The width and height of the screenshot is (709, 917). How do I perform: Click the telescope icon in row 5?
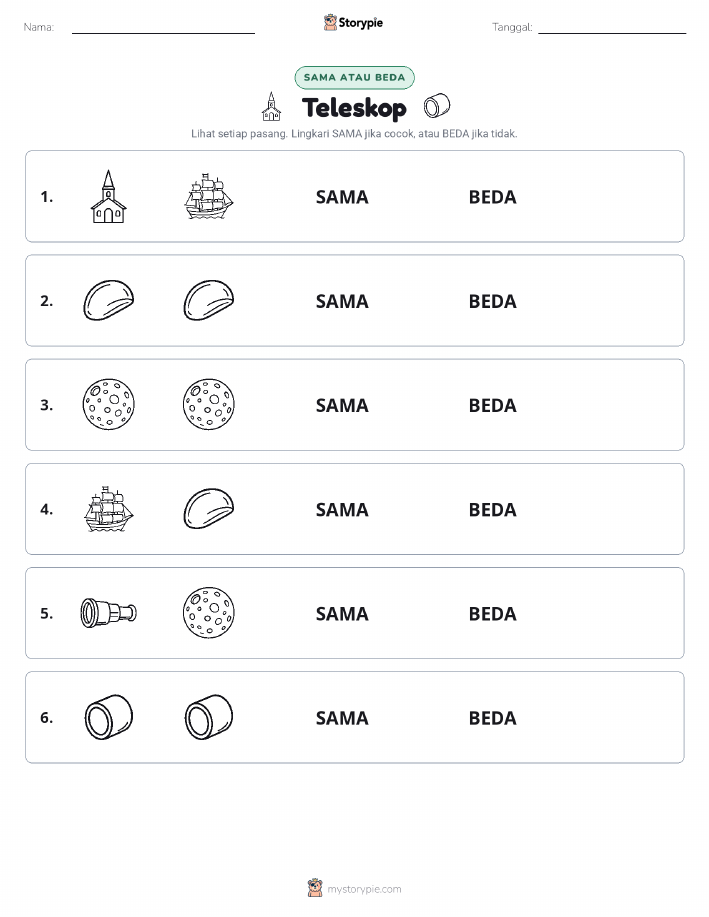click(x=109, y=613)
